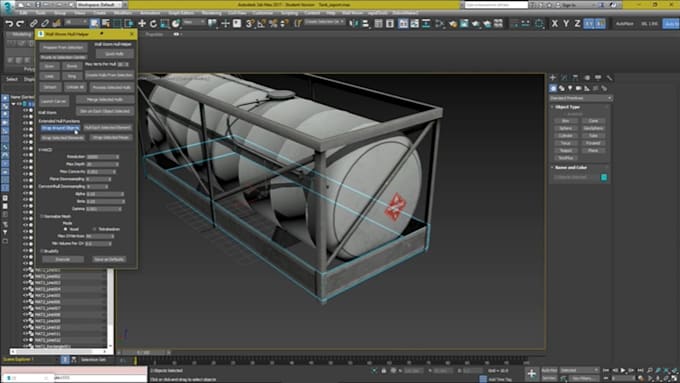
Task: Open the Group menu
Action: click(x=59, y=13)
